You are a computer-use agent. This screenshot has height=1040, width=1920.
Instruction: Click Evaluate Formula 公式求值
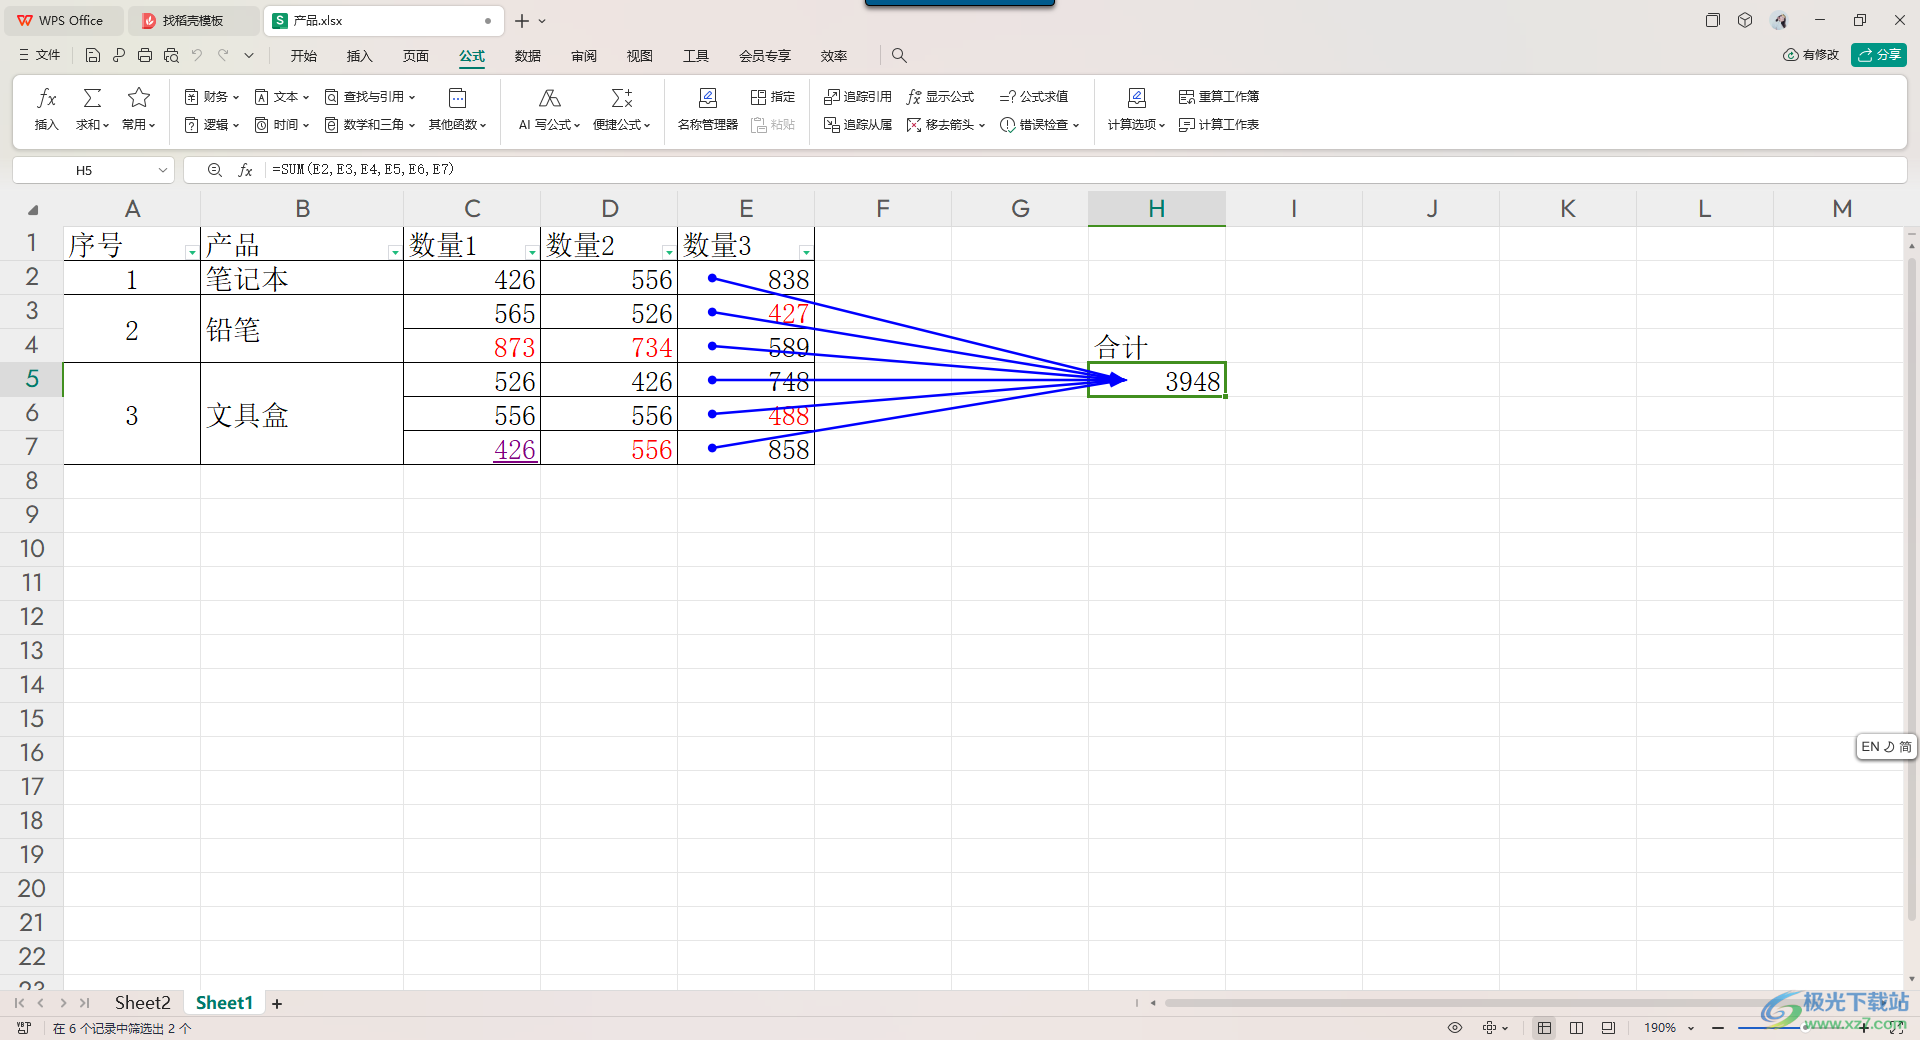pos(1034,97)
